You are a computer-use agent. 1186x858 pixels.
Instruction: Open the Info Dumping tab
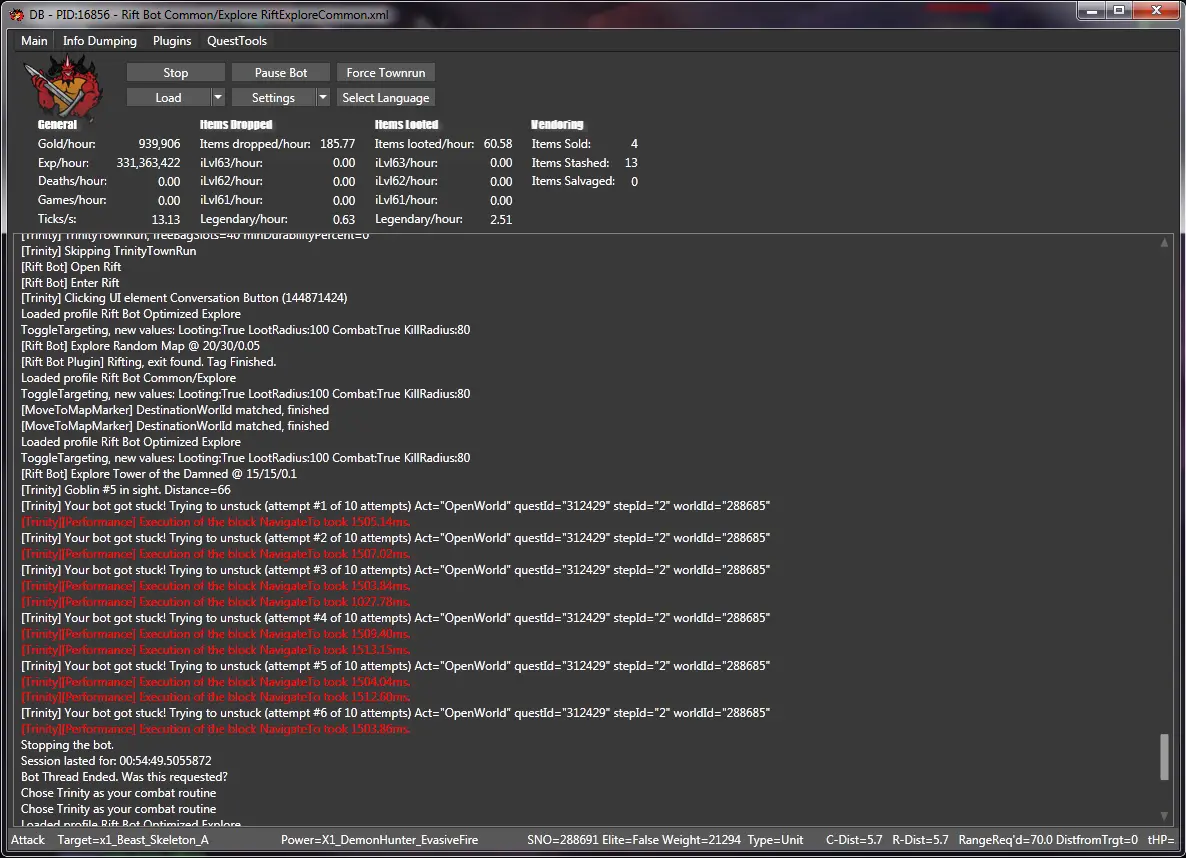[99, 41]
